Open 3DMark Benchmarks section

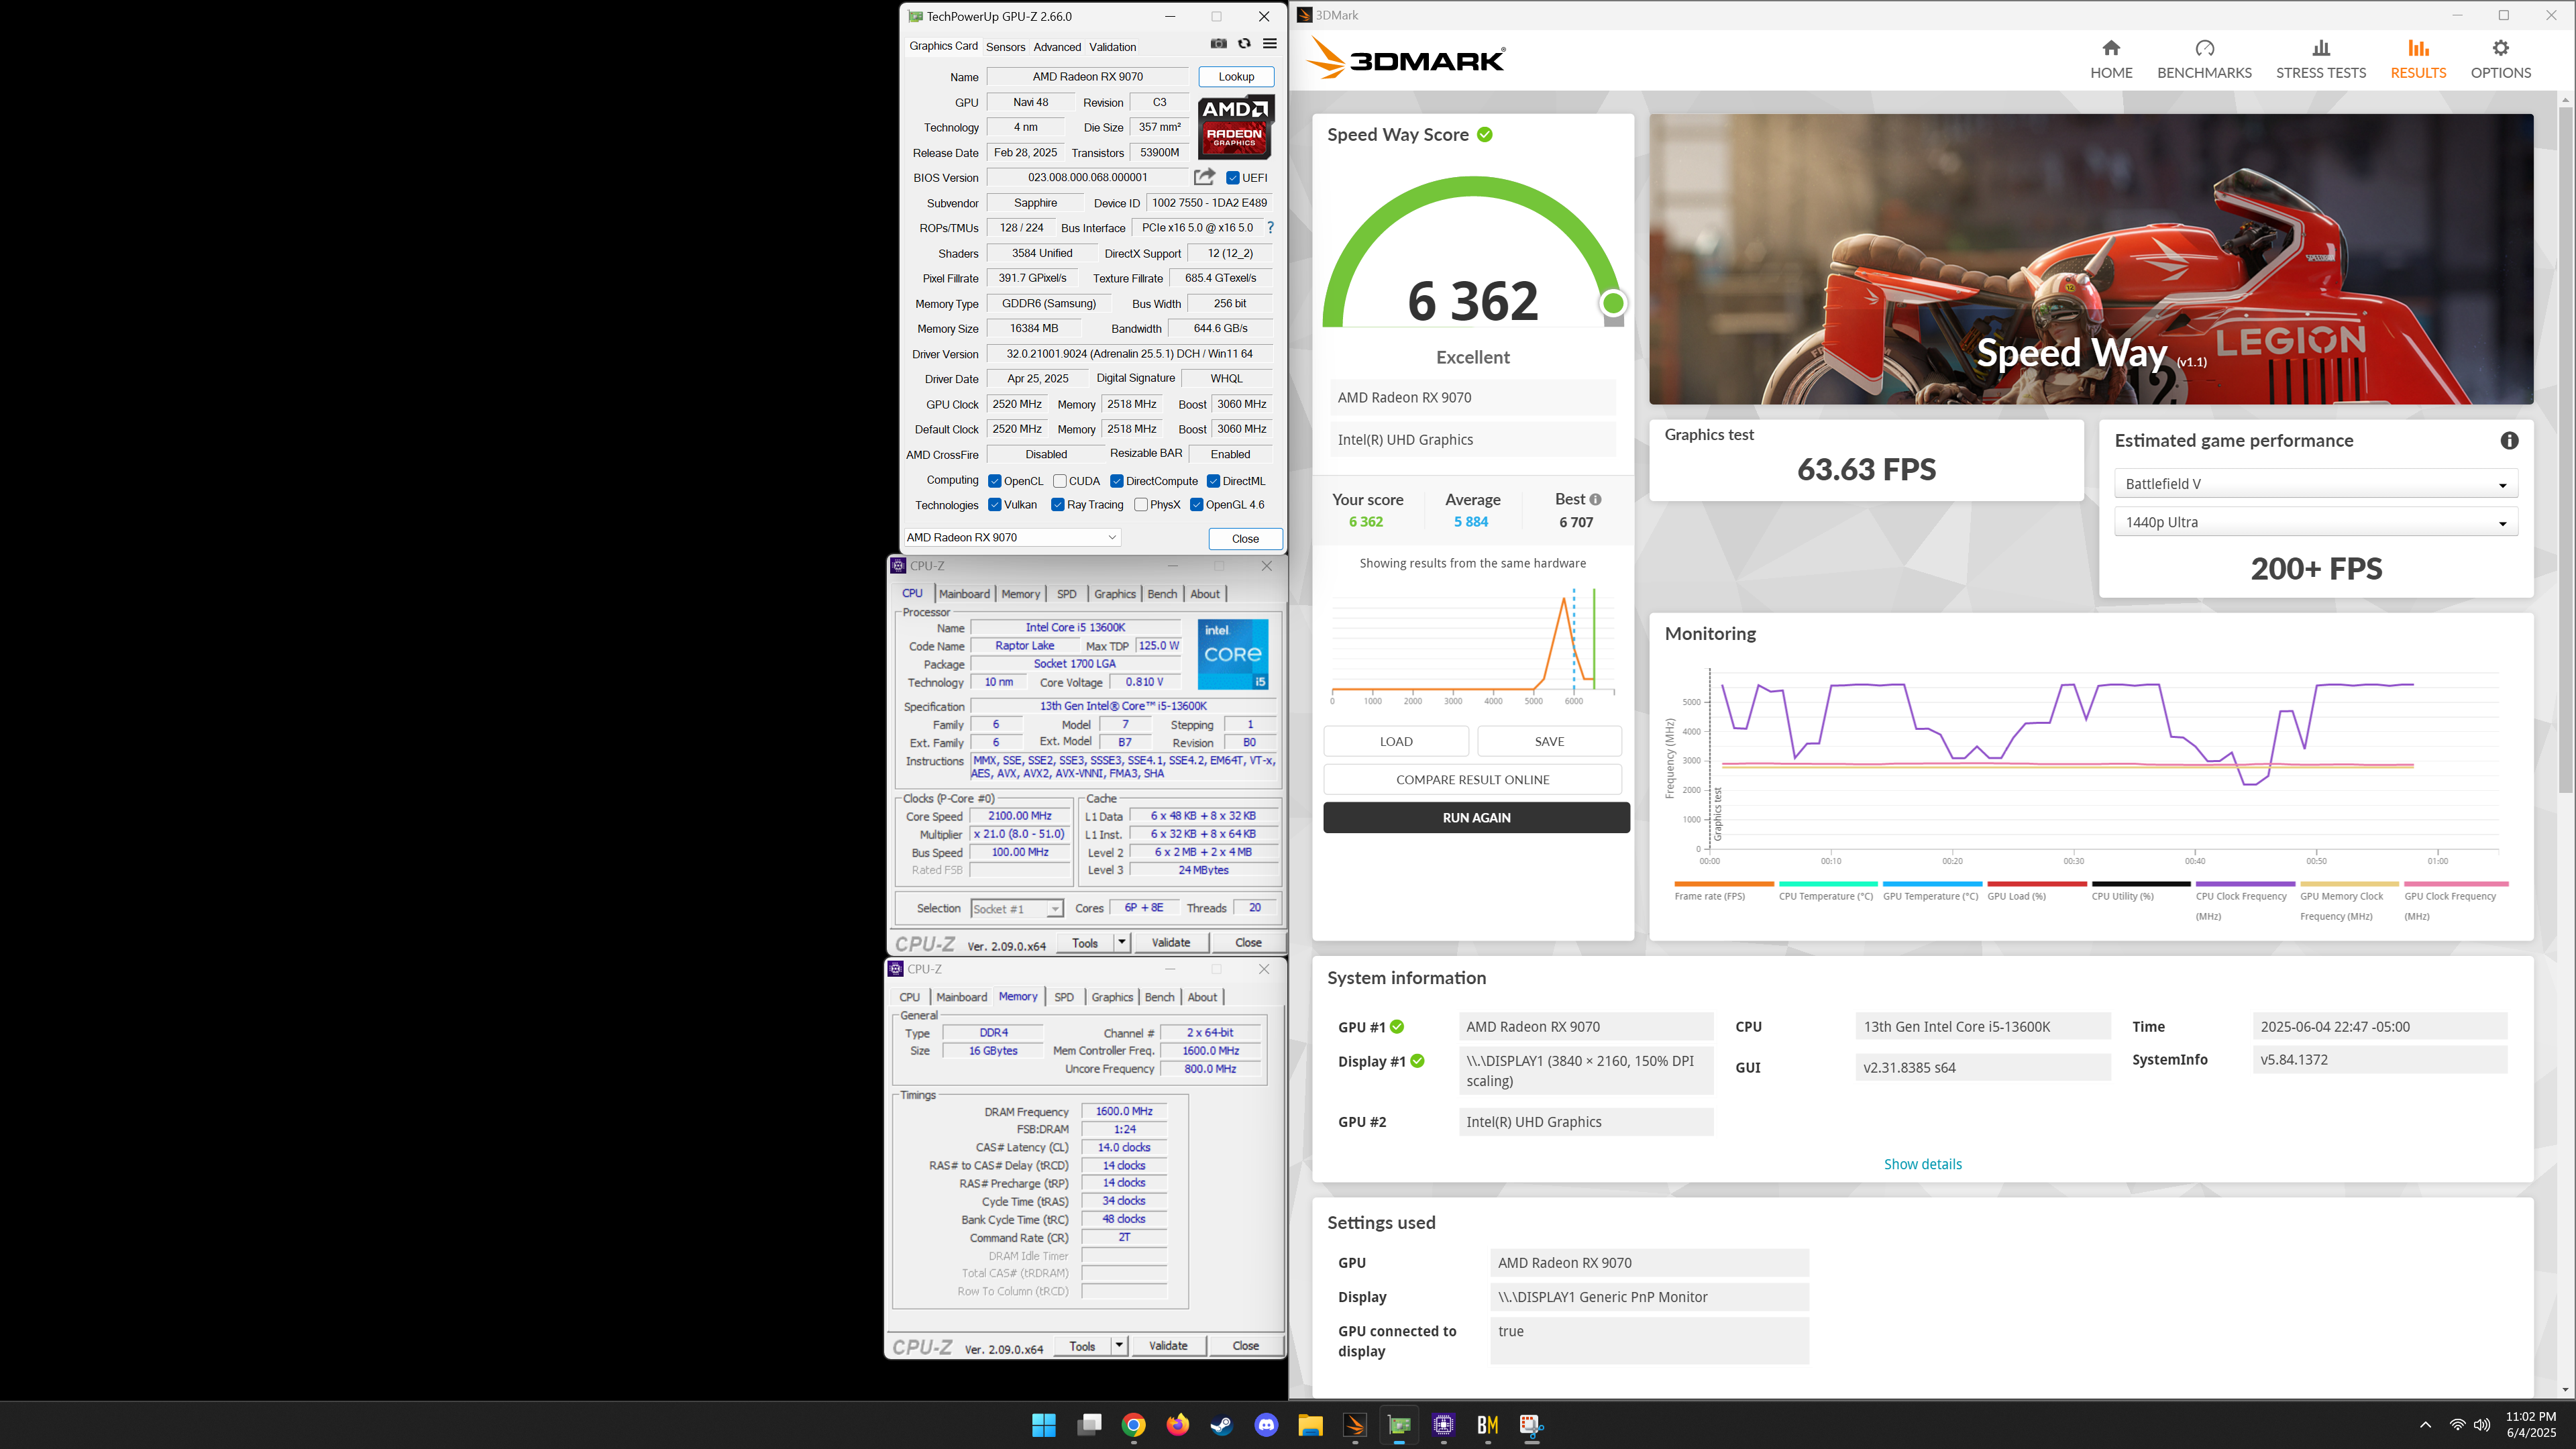point(2204,59)
